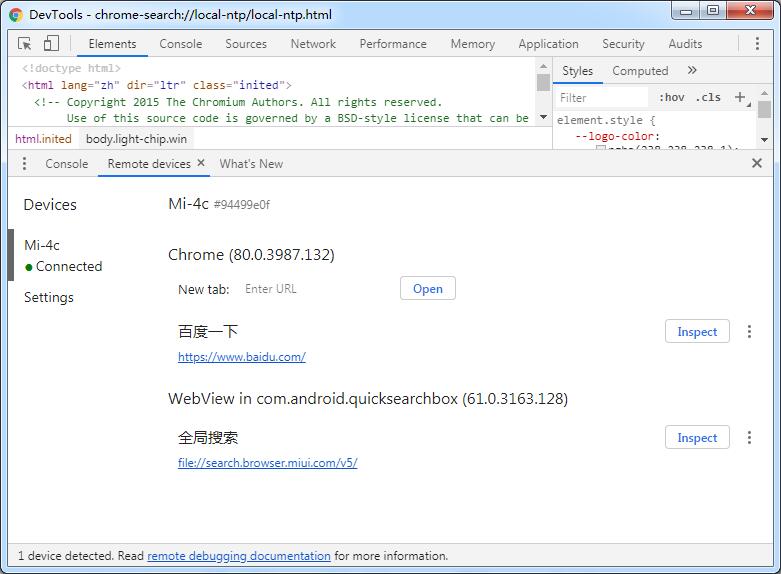Select the Remote devices drawer tab
The width and height of the screenshot is (781, 574).
point(149,163)
